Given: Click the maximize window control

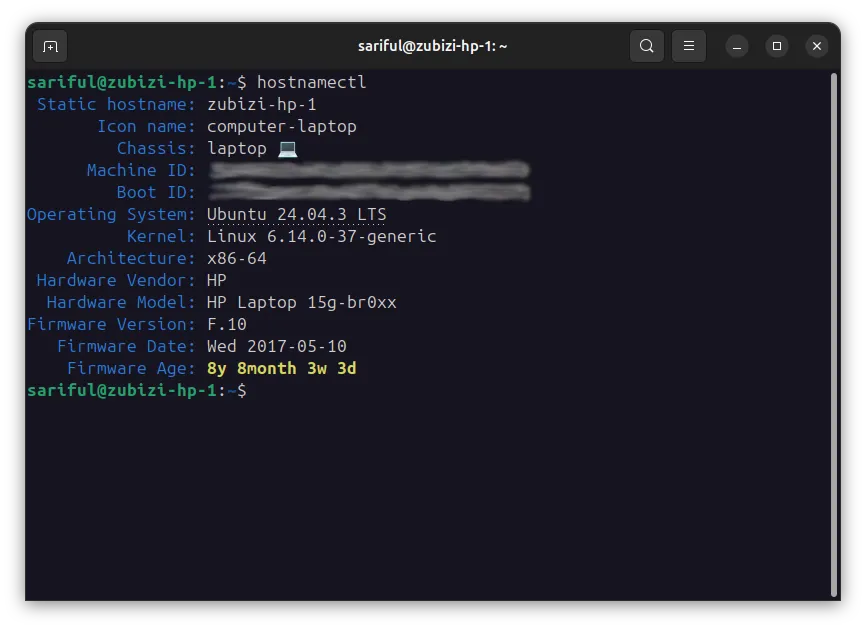Looking at the screenshot, I should point(777,46).
